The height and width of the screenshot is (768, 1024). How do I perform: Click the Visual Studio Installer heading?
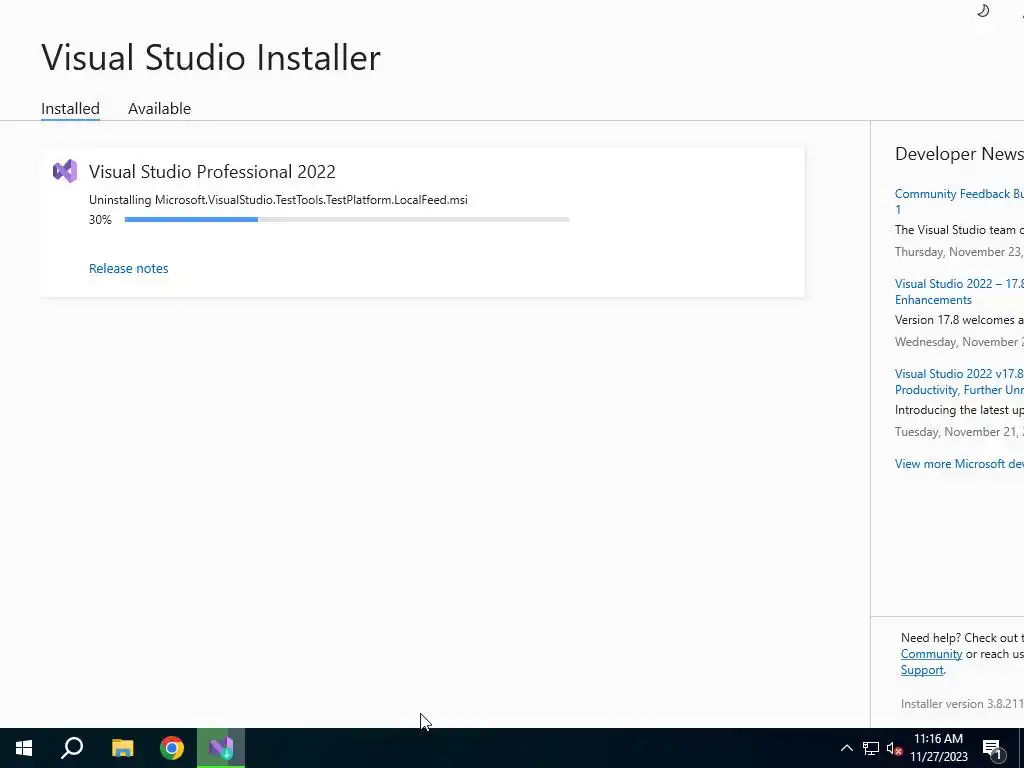point(211,57)
